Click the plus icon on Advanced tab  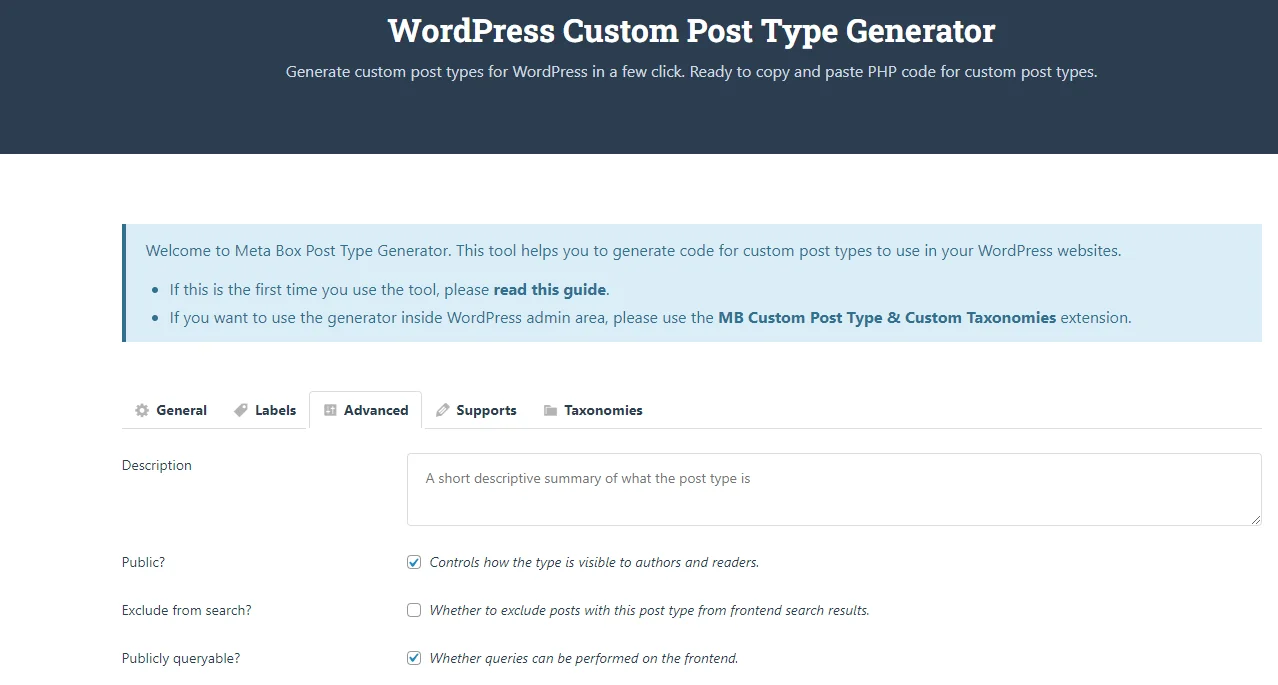click(x=330, y=410)
